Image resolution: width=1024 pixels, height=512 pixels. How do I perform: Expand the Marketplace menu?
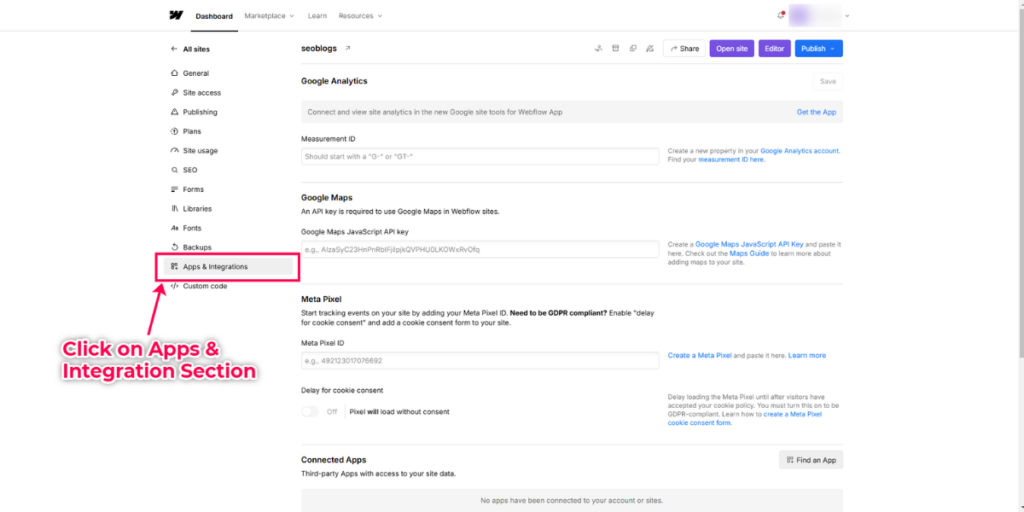tap(269, 16)
